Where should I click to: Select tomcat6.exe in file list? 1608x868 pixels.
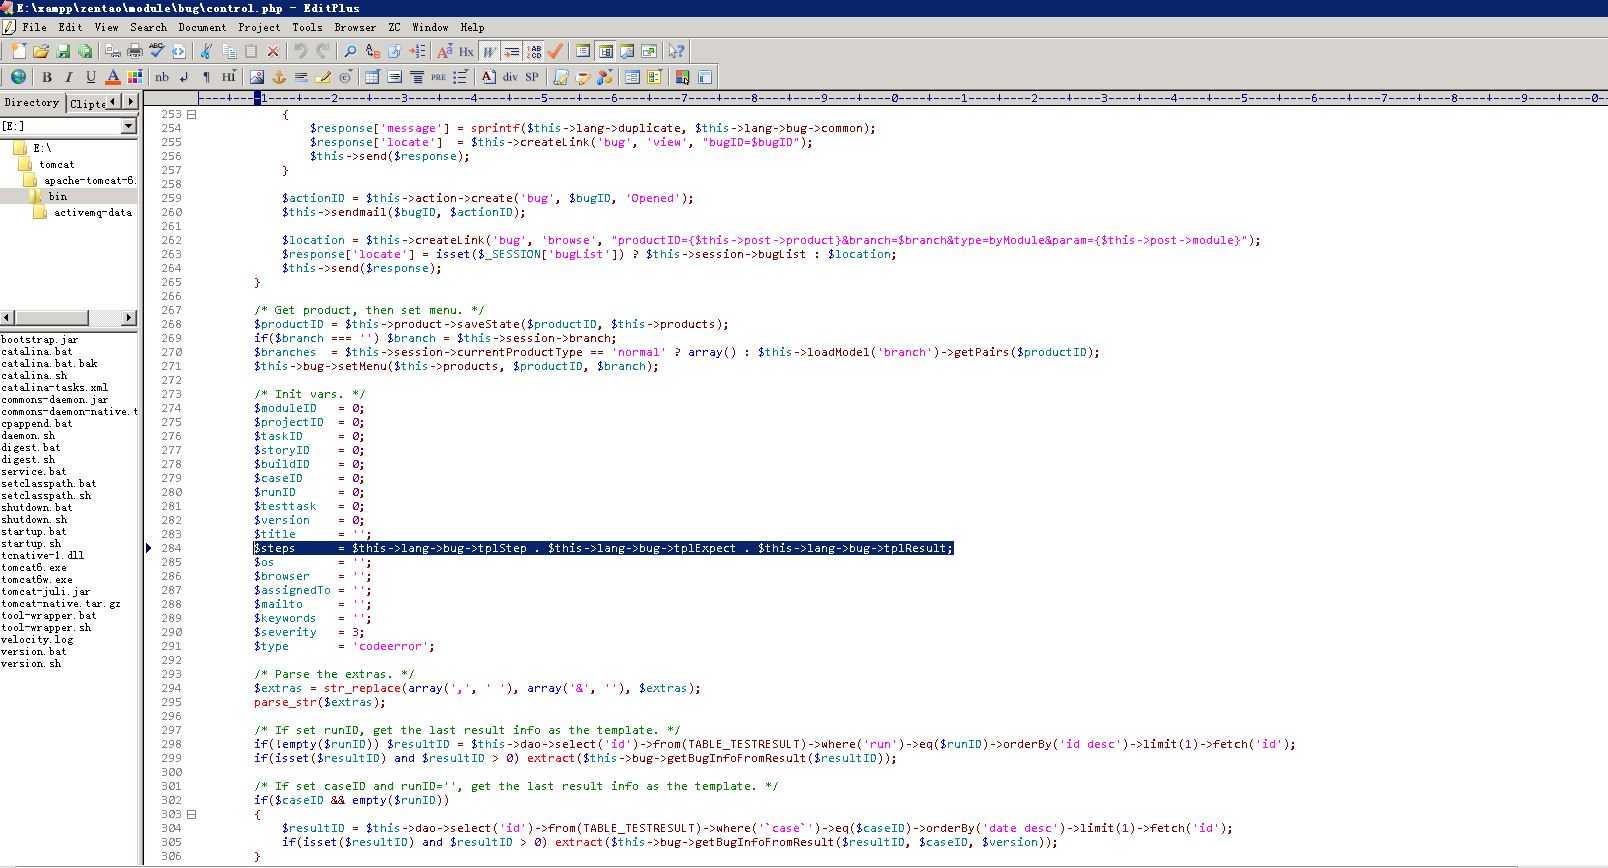(34, 568)
